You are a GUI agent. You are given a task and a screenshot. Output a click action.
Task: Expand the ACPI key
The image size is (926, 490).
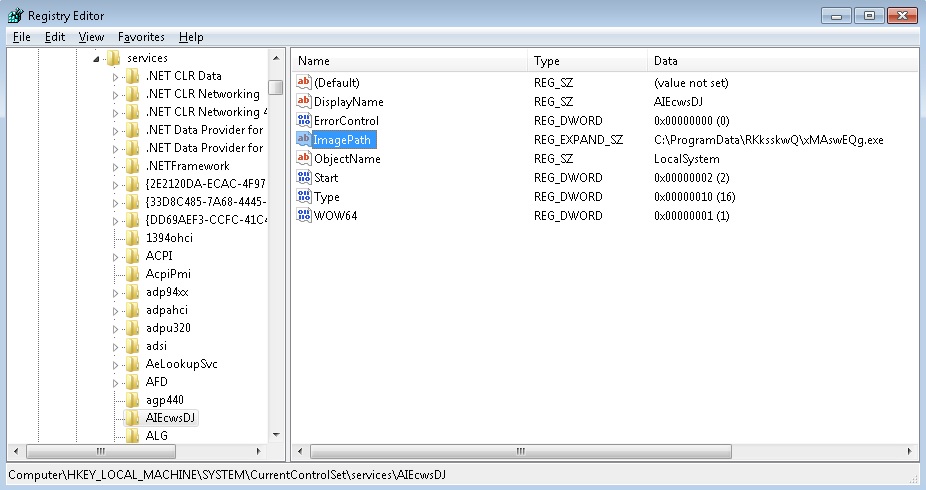[115, 257]
